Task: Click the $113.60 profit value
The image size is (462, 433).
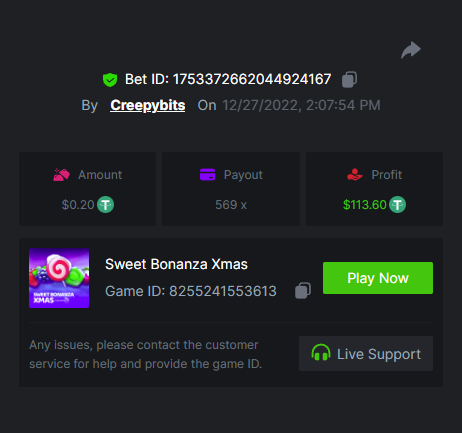Action: (x=365, y=205)
